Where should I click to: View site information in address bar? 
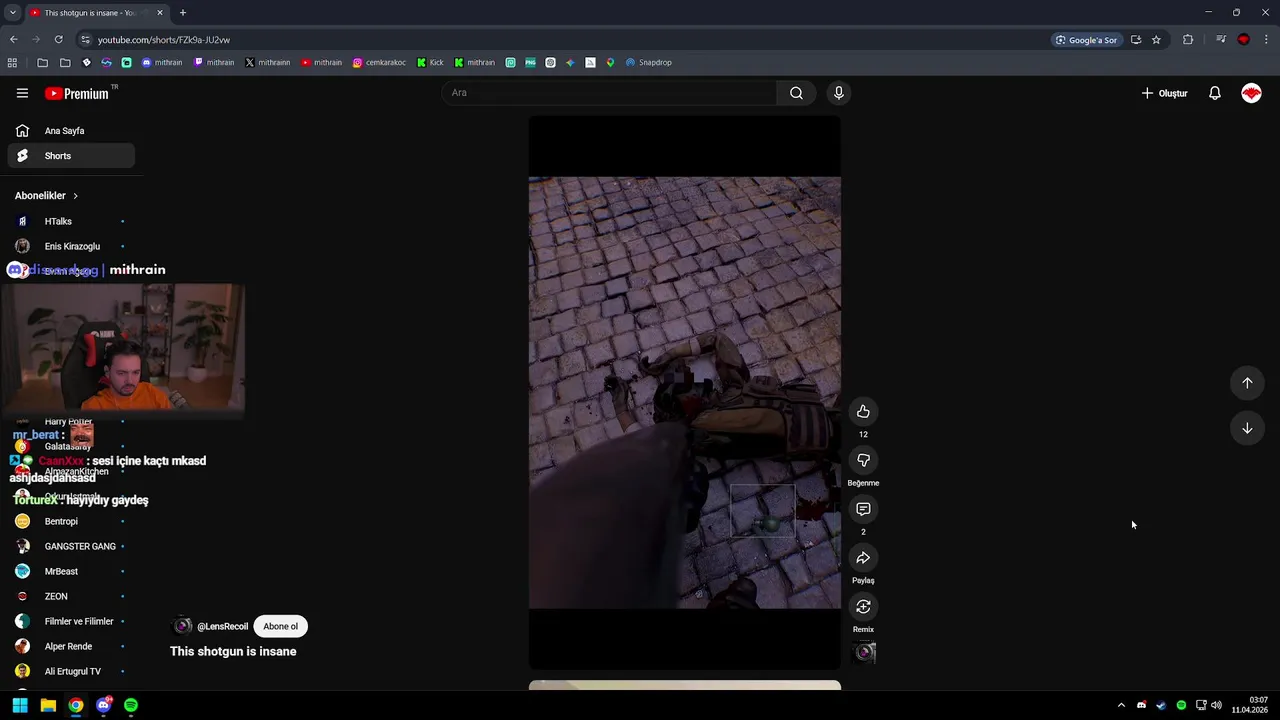pyautogui.click(x=85, y=40)
